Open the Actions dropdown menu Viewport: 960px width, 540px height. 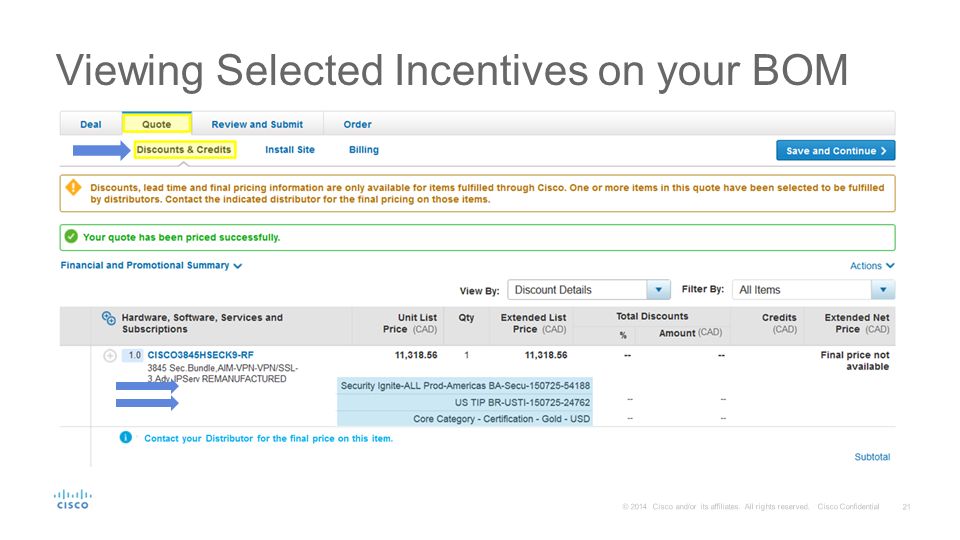coord(872,266)
